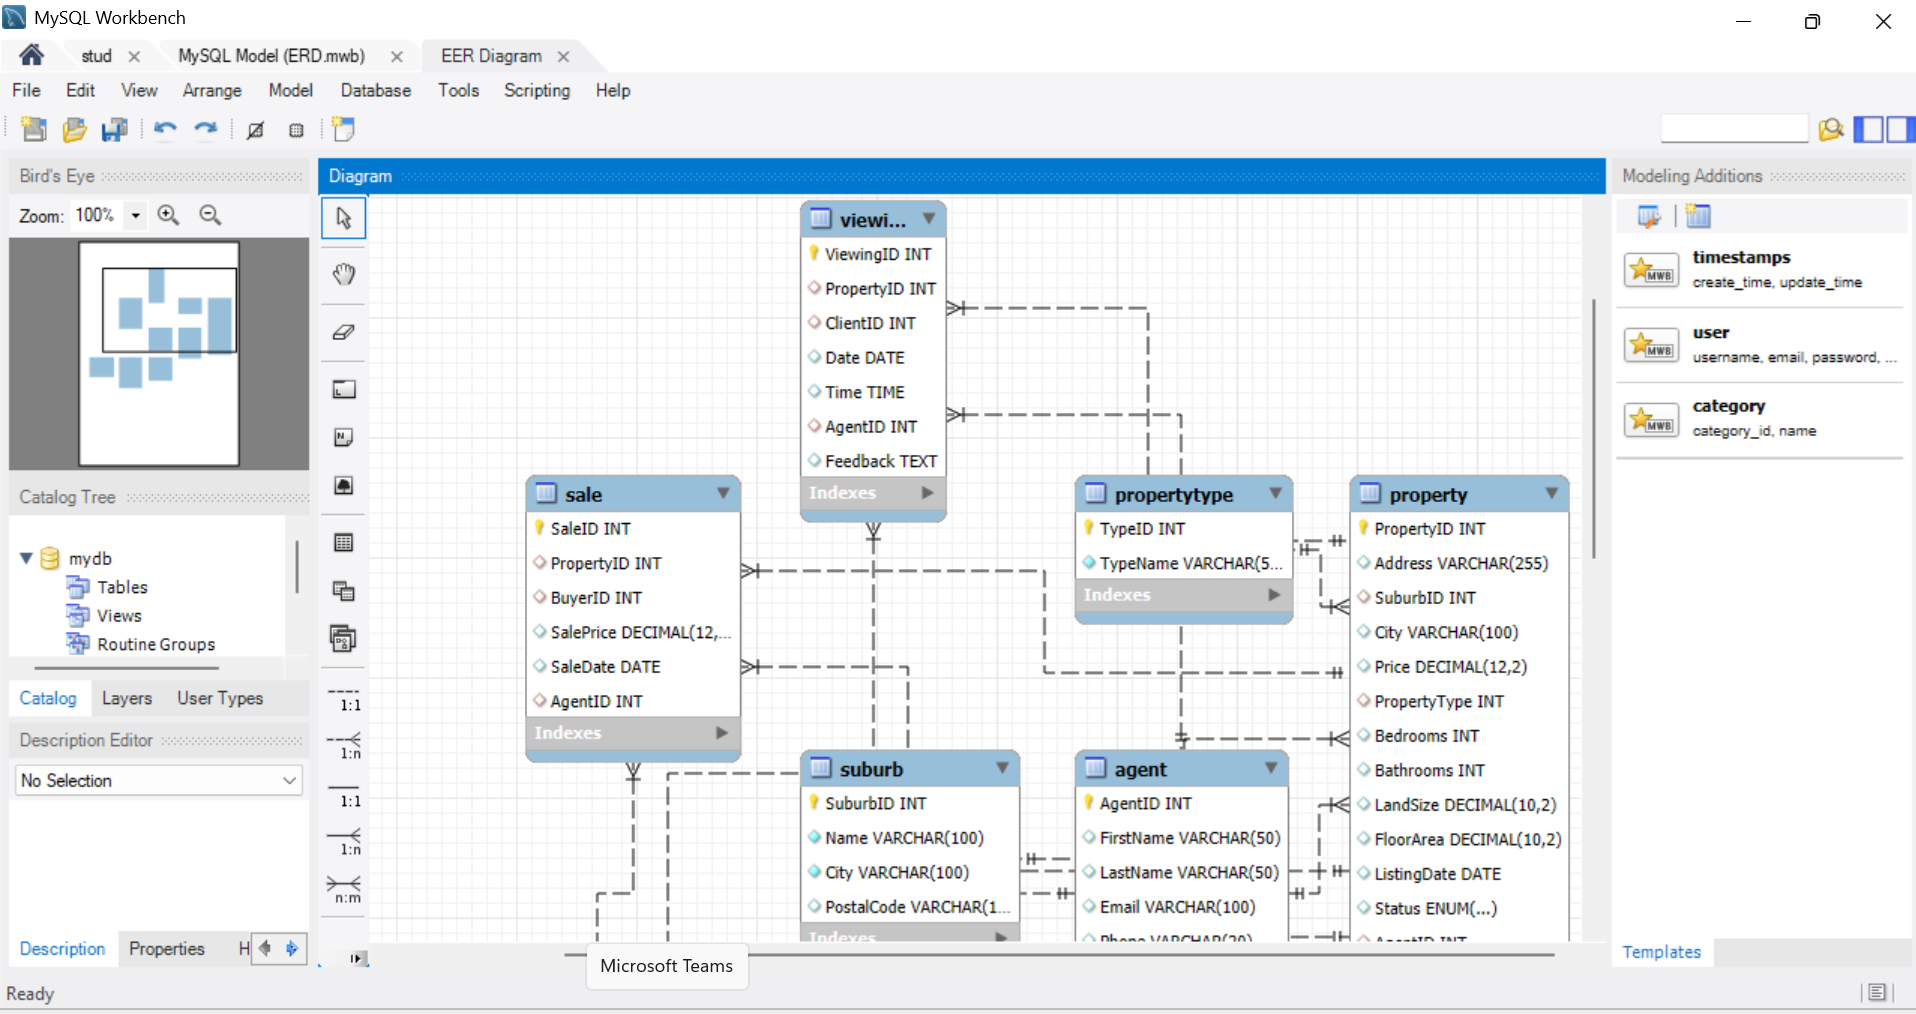Open the Model menu
The height and width of the screenshot is (1014, 1916).
coord(290,90)
